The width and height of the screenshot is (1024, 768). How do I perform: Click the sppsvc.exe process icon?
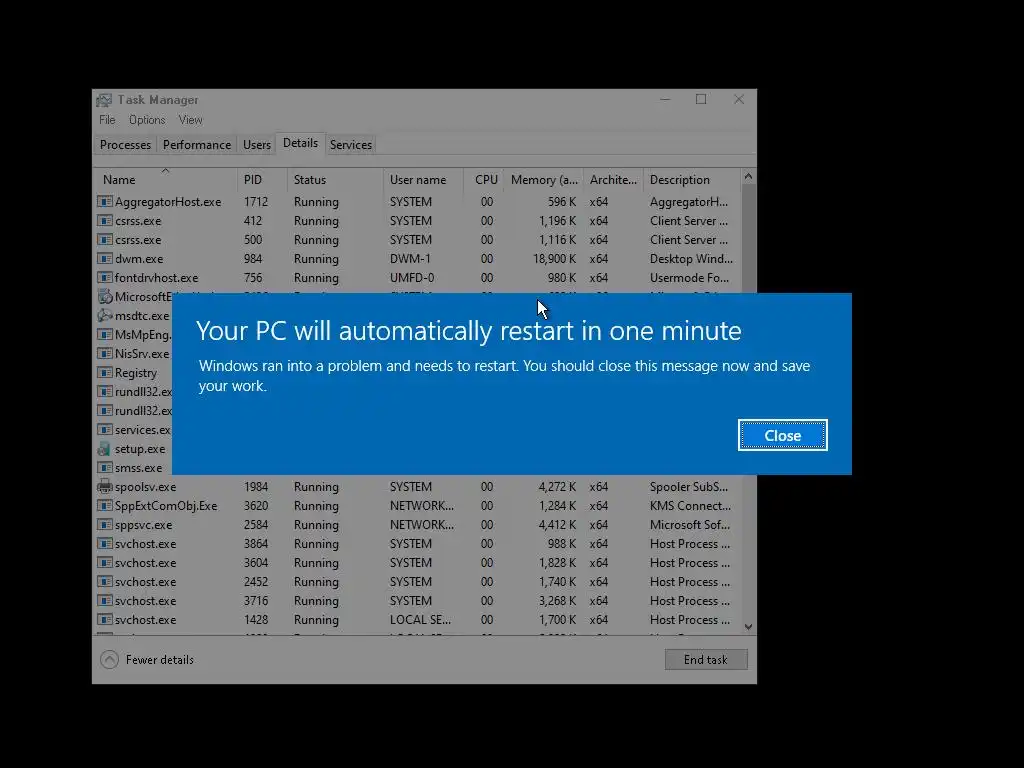pos(104,524)
